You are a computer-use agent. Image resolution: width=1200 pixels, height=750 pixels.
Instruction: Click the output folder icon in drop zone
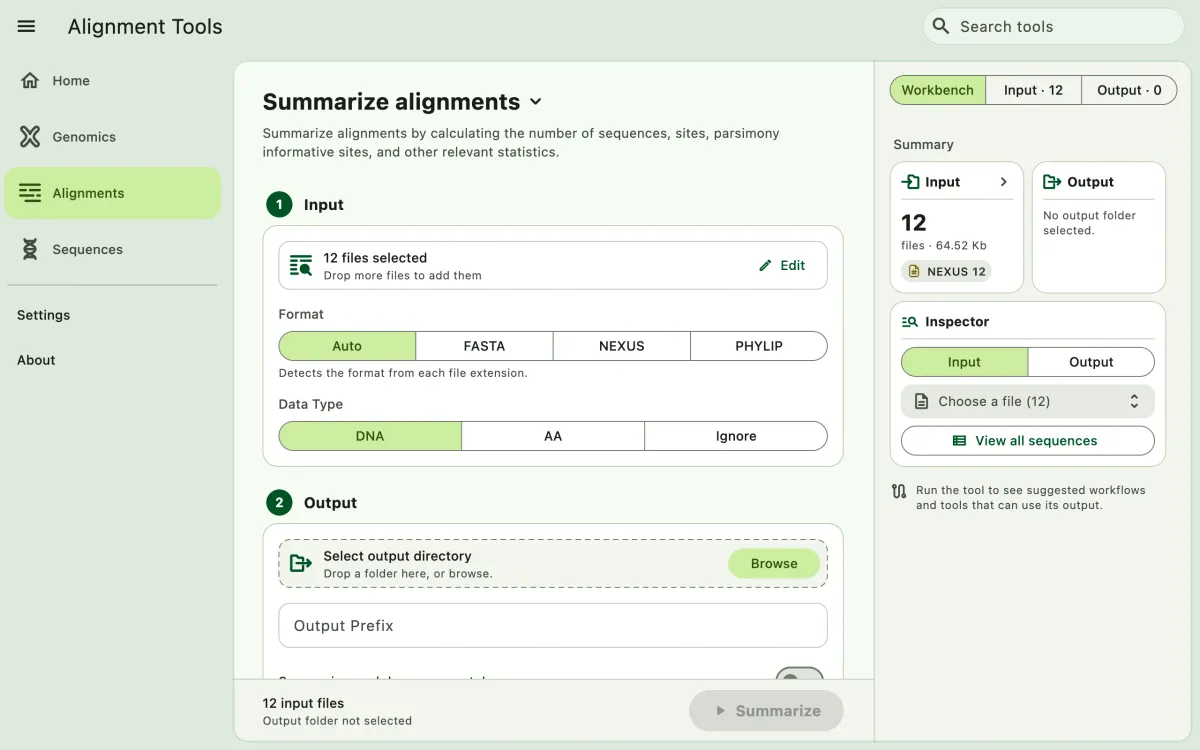click(x=301, y=564)
